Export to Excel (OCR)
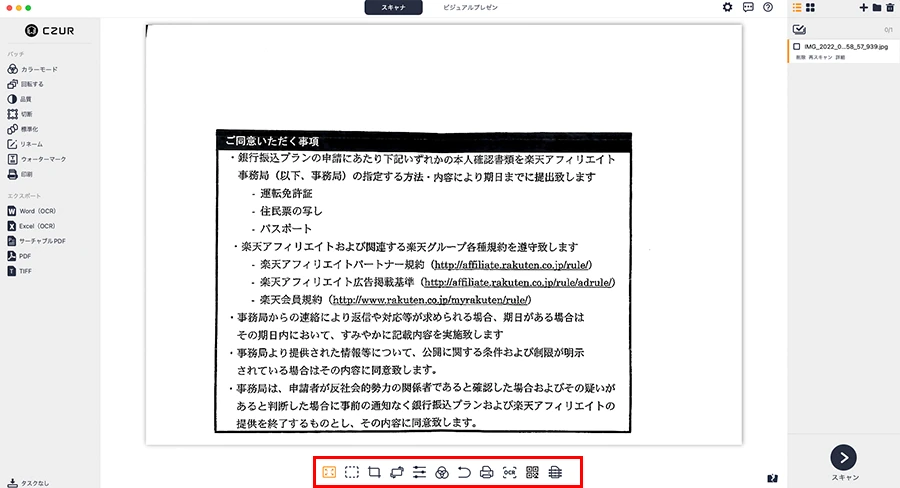 (32, 226)
